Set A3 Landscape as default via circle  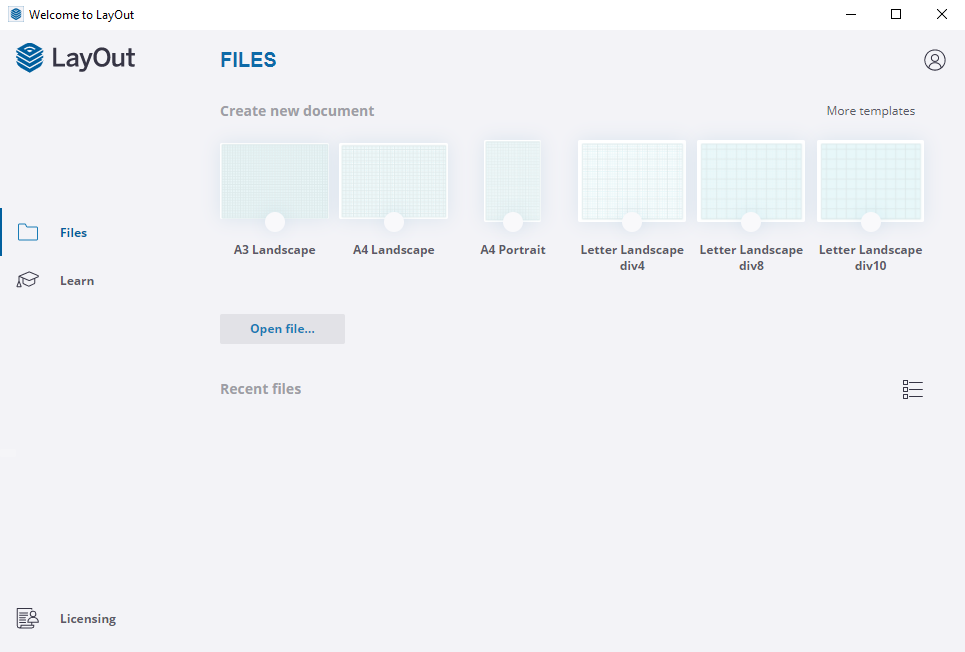tap(274, 222)
